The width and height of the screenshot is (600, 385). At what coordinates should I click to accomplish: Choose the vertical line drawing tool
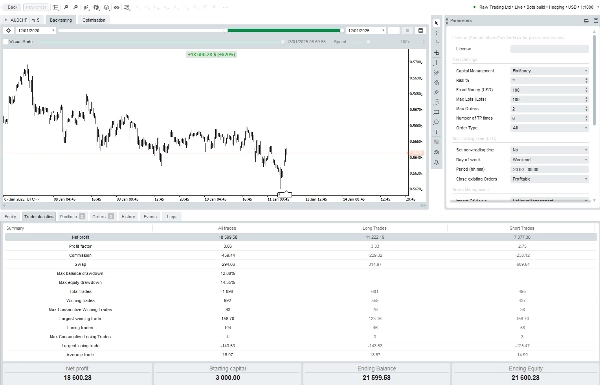(436, 63)
